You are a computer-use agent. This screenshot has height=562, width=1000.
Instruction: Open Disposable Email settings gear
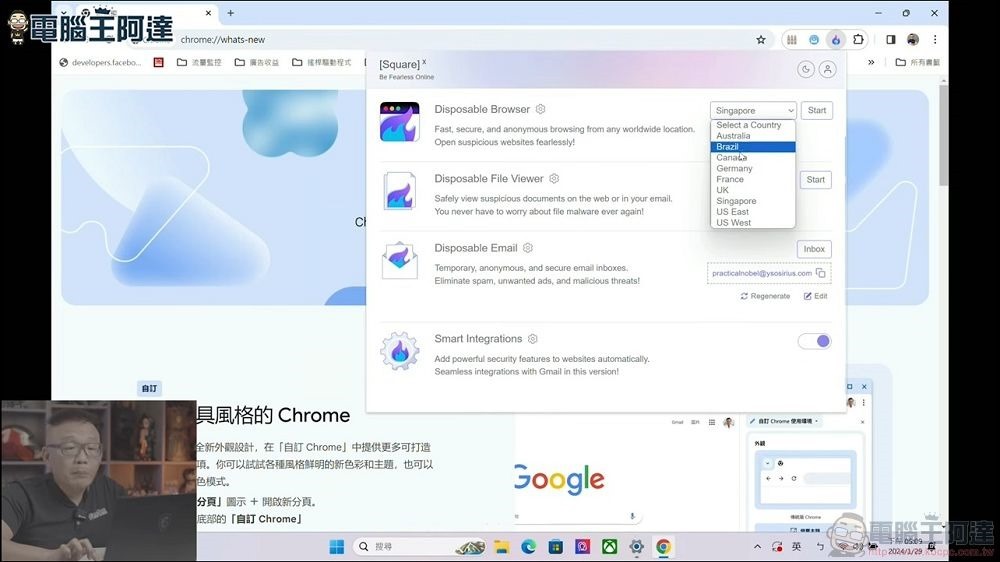(x=528, y=248)
